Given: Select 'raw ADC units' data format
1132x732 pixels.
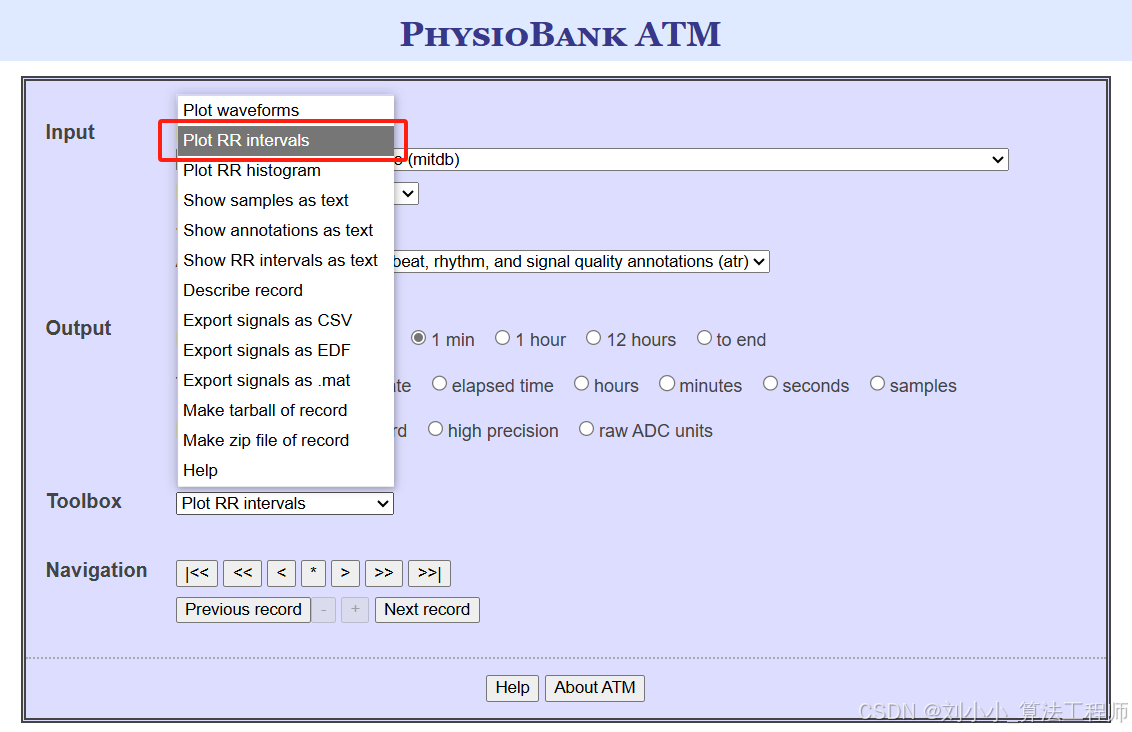Looking at the screenshot, I should 586,429.
